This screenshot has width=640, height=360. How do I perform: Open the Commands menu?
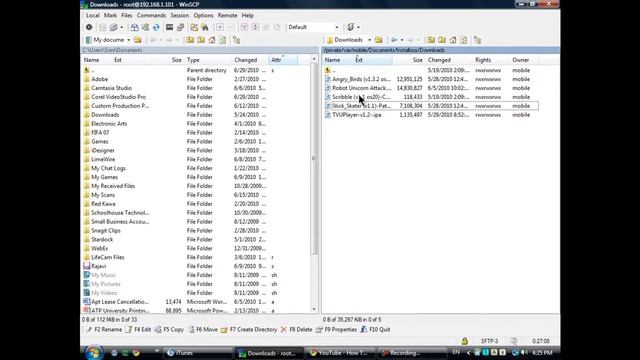pos(151,15)
